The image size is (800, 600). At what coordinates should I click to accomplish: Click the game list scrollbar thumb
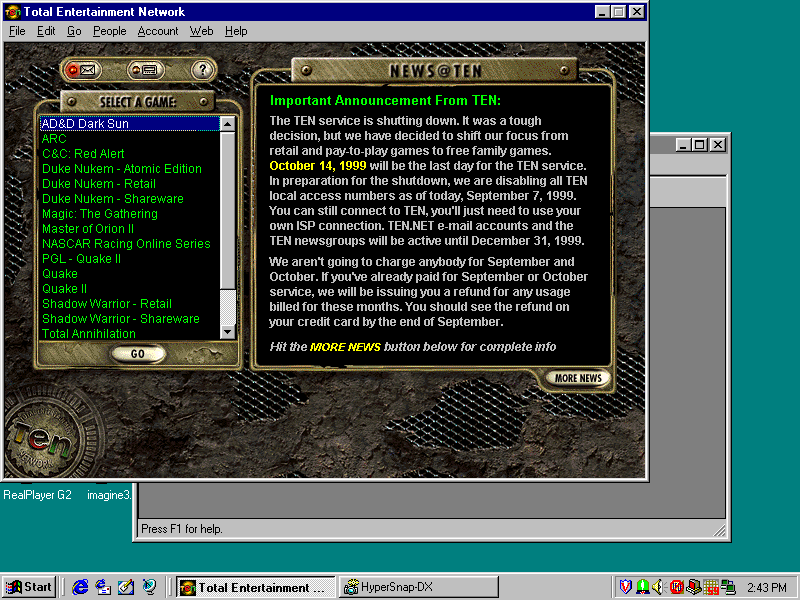228,211
